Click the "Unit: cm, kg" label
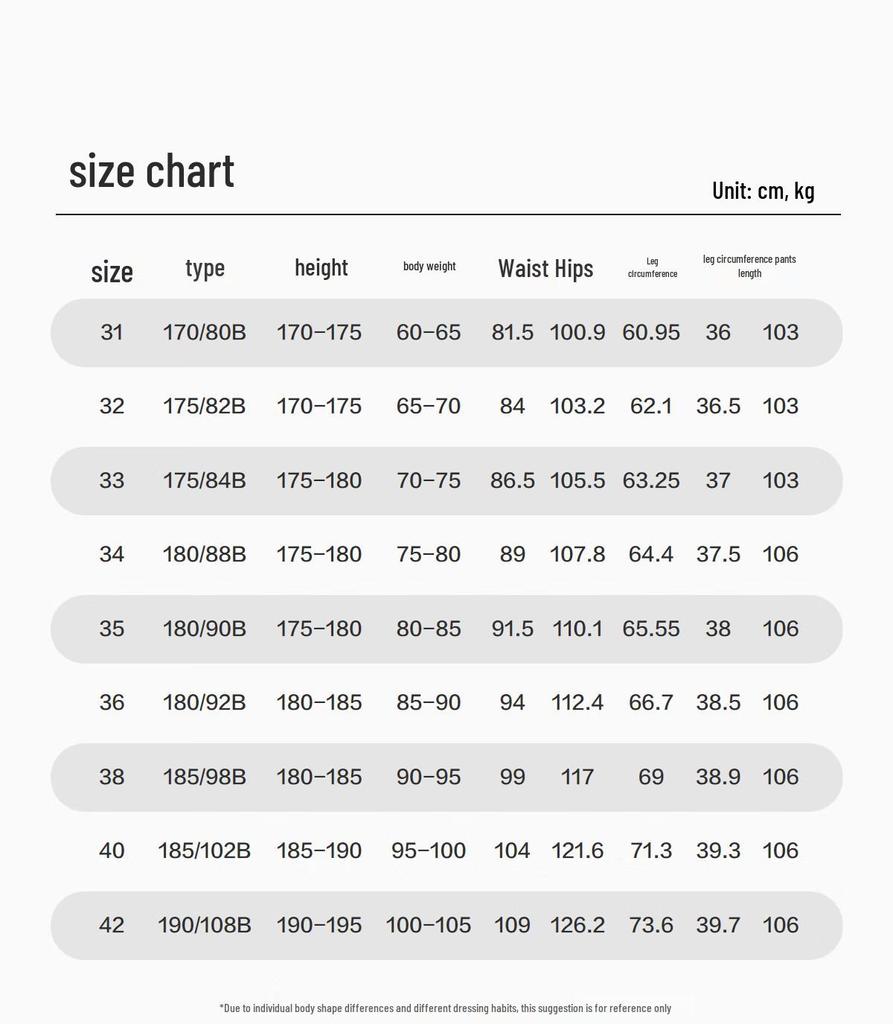 [x=763, y=190]
